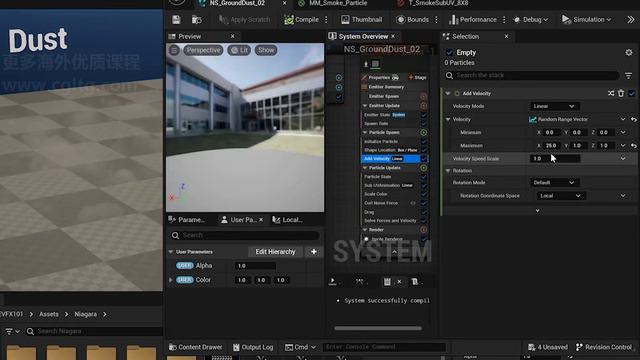
Task: Add module to Particle Update plus icon
Action: point(424,168)
